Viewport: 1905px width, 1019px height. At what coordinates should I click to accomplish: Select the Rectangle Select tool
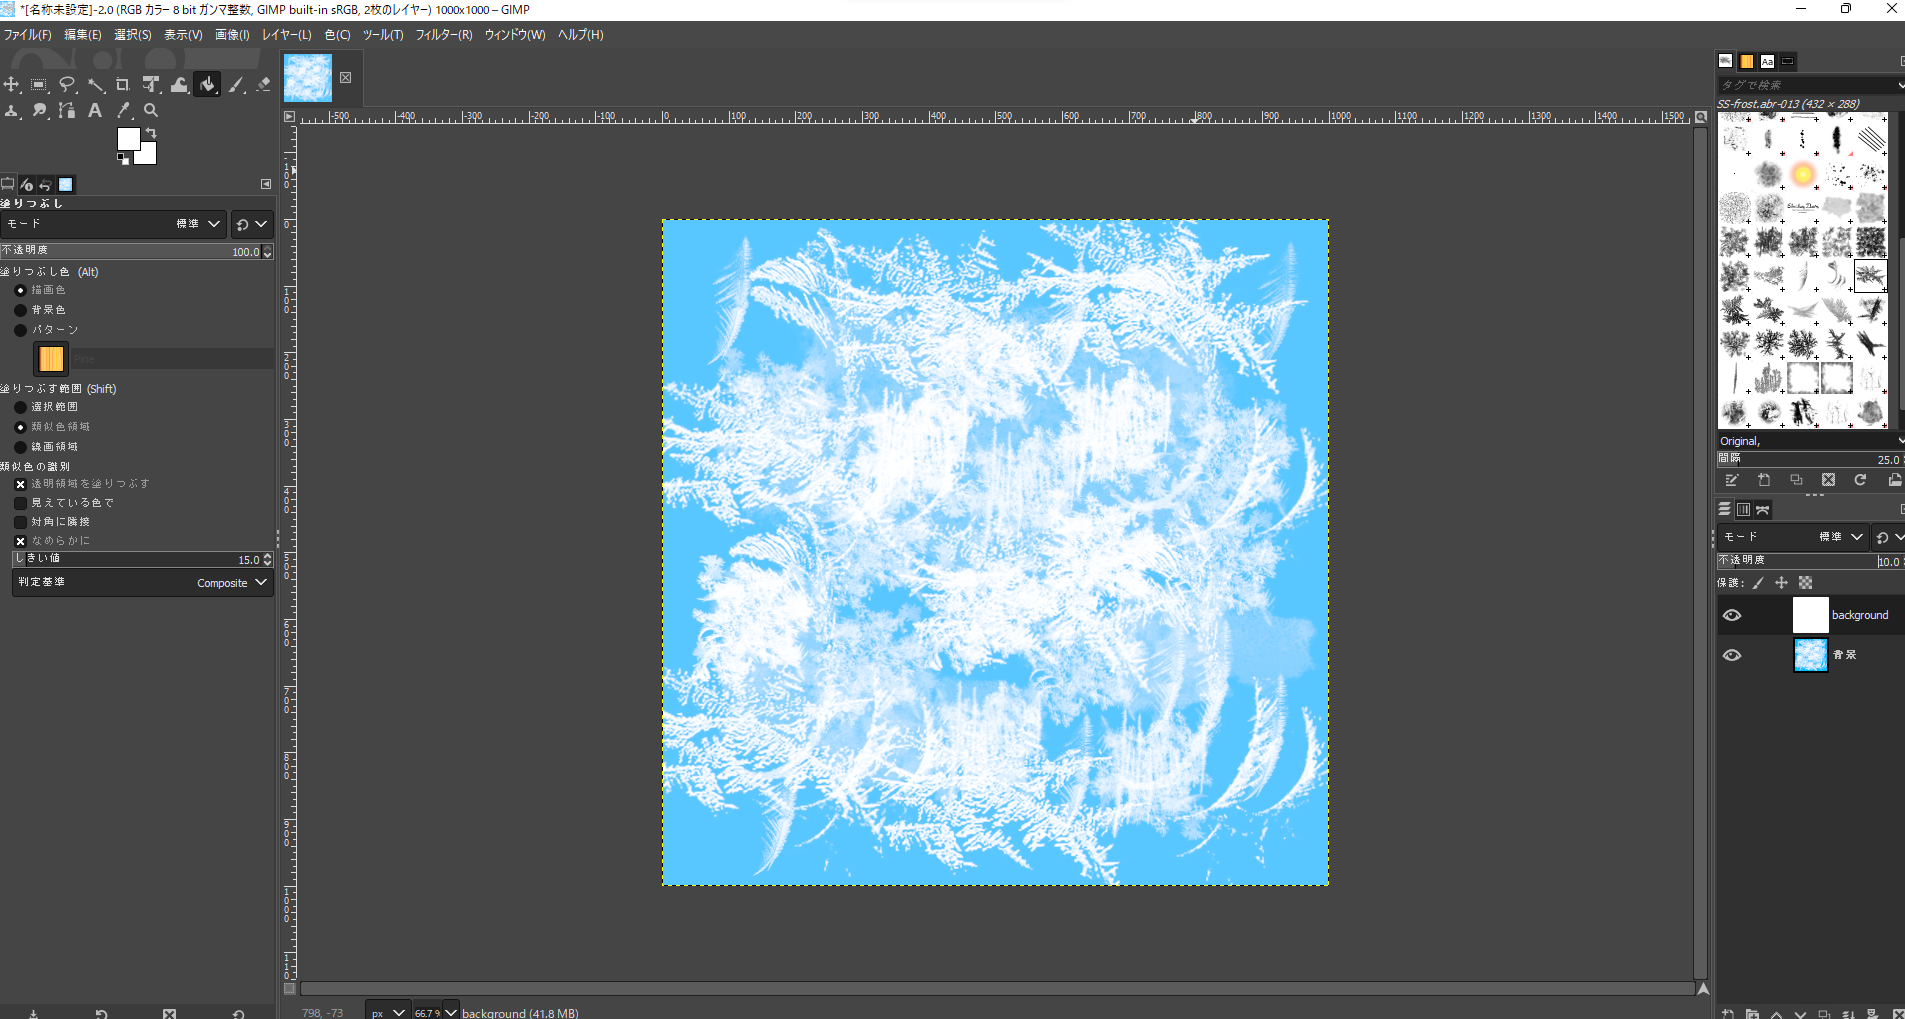(x=39, y=85)
